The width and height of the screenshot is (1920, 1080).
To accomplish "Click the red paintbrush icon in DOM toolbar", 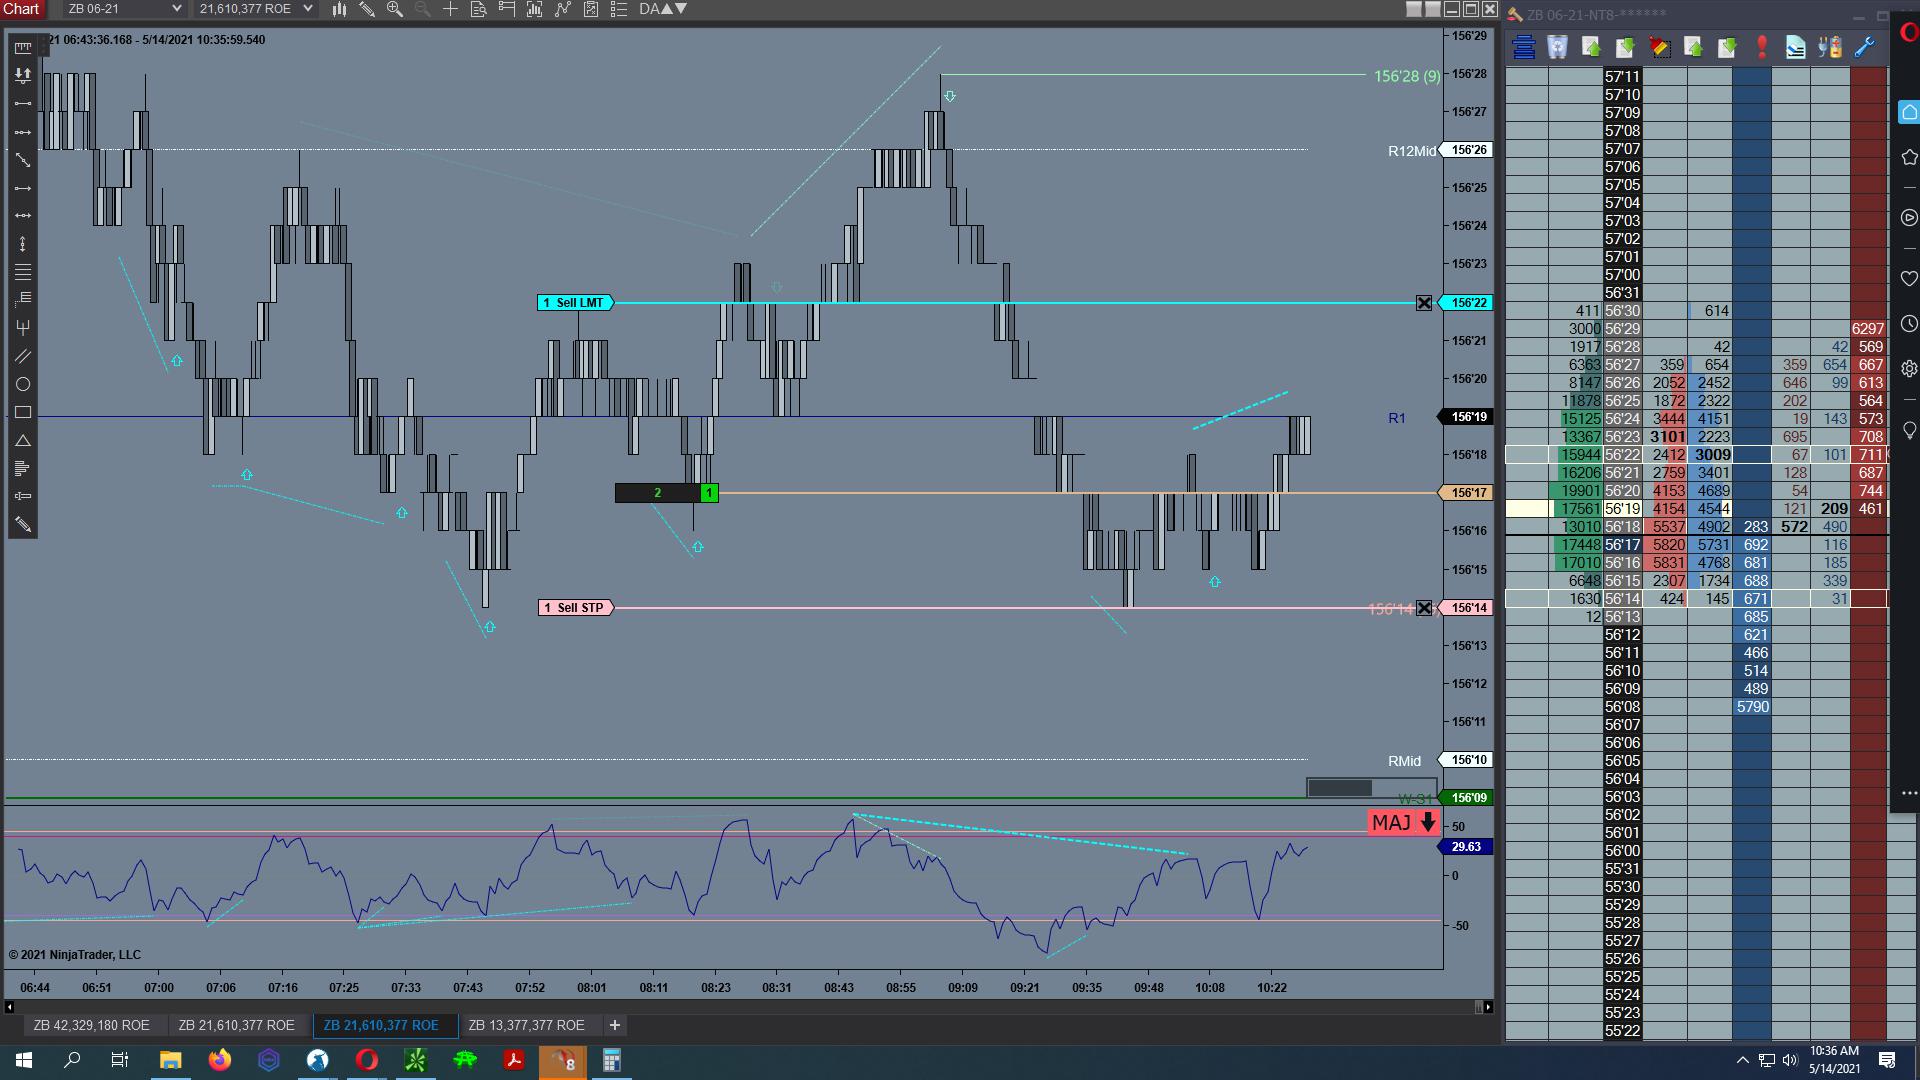I will [1660, 47].
